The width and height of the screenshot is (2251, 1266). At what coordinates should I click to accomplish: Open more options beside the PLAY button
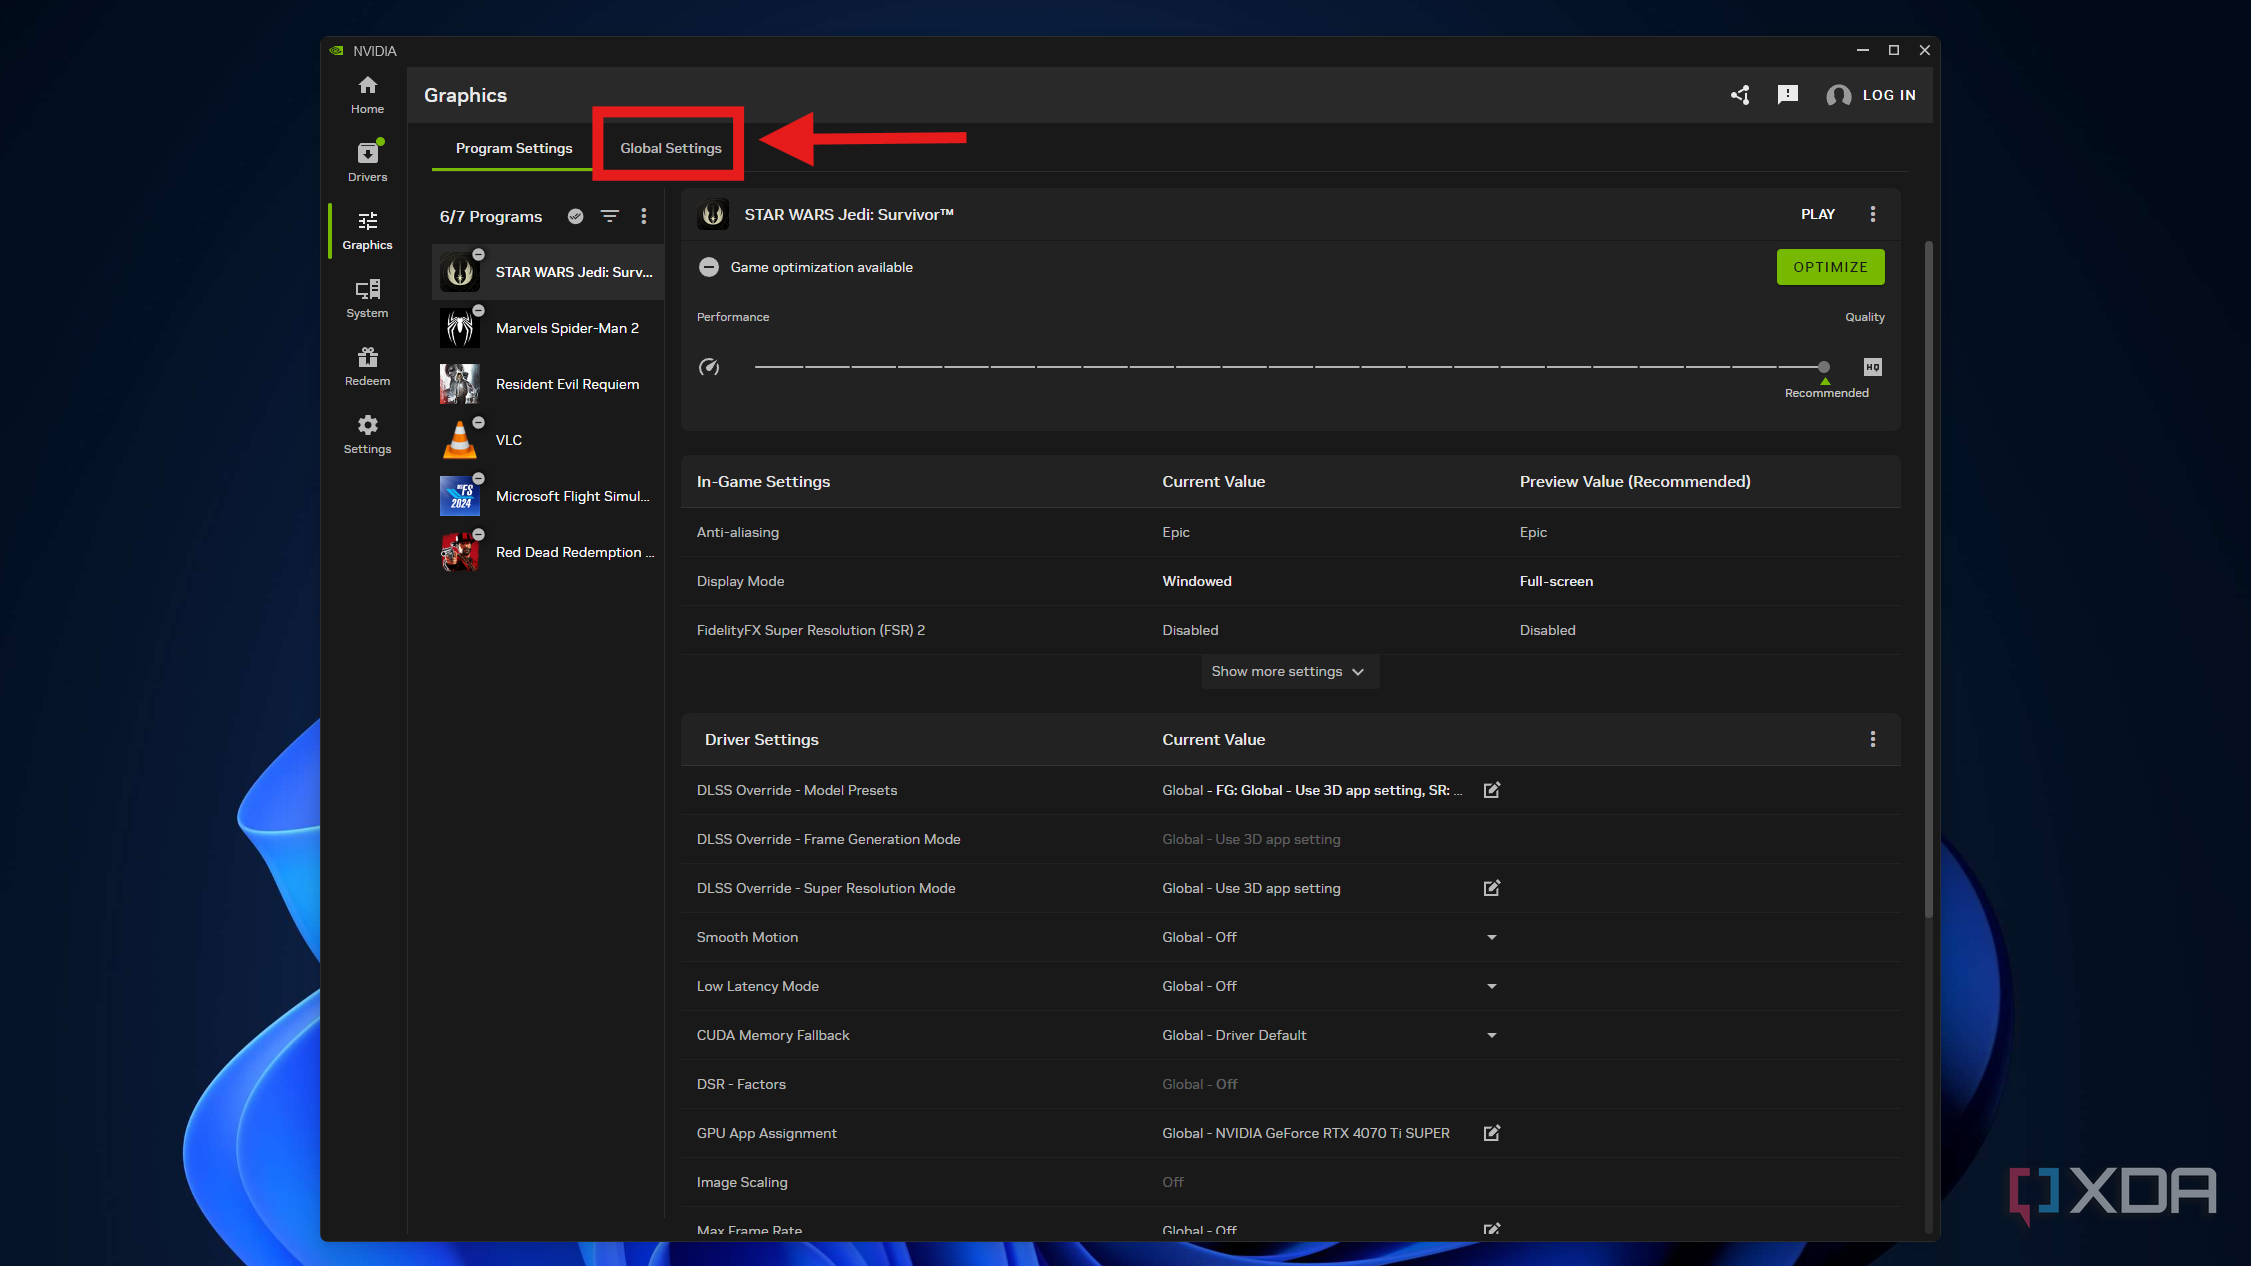click(x=1873, y=214)
